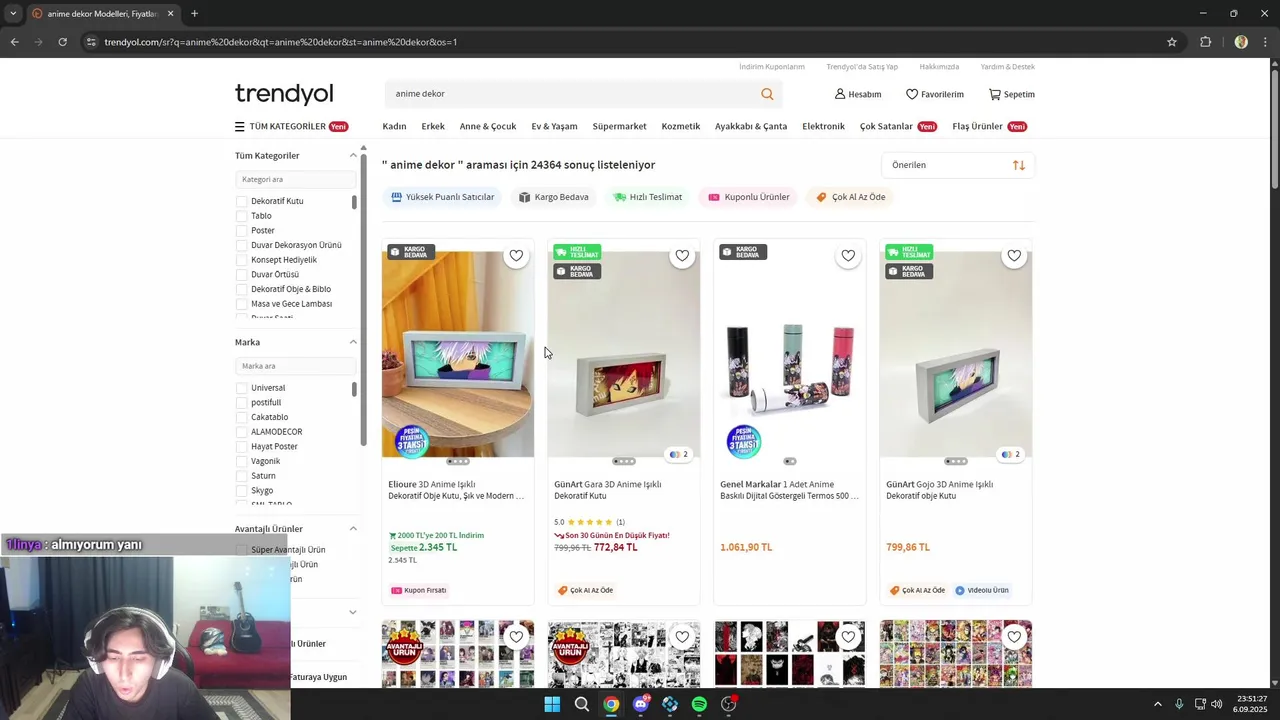Click the Kategori ara search field
Screen dimensions: 1280x720
coord(295,179)
